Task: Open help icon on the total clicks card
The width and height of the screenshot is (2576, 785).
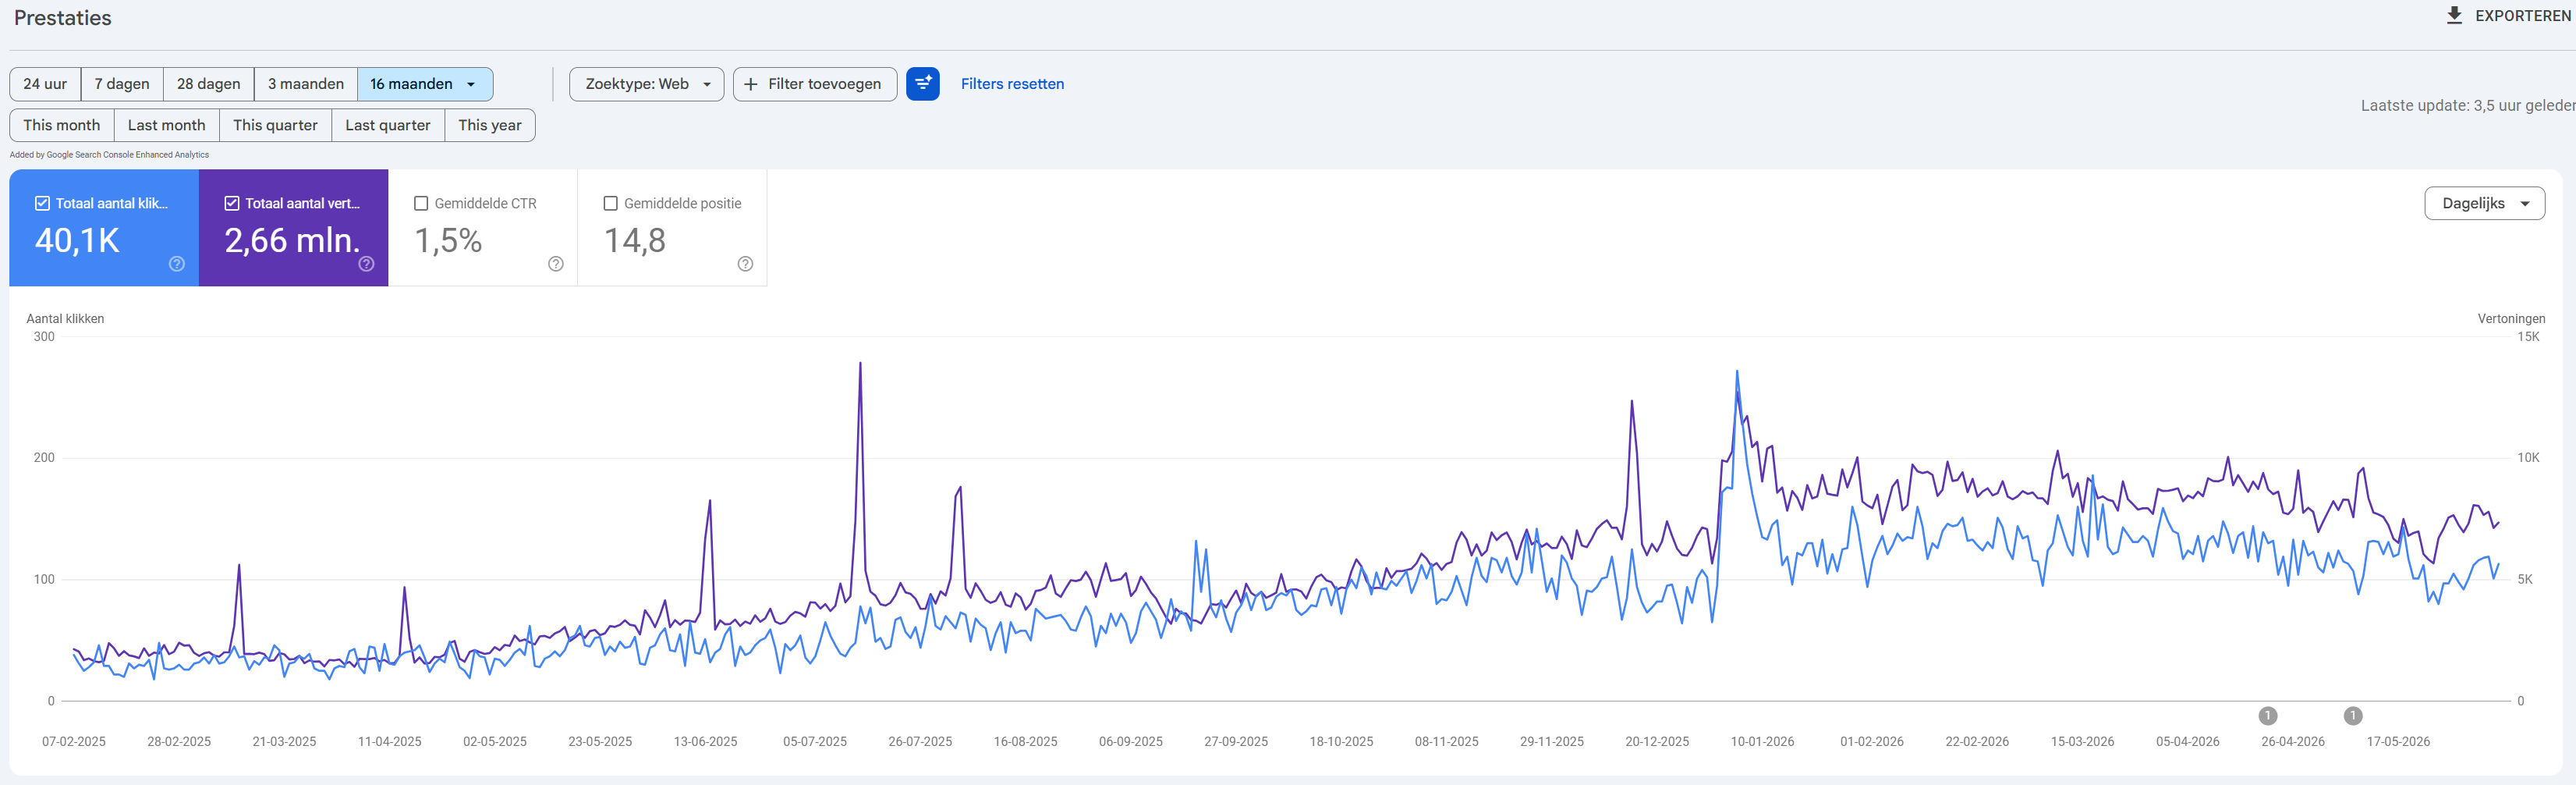Action: click(x=177, y=264)
